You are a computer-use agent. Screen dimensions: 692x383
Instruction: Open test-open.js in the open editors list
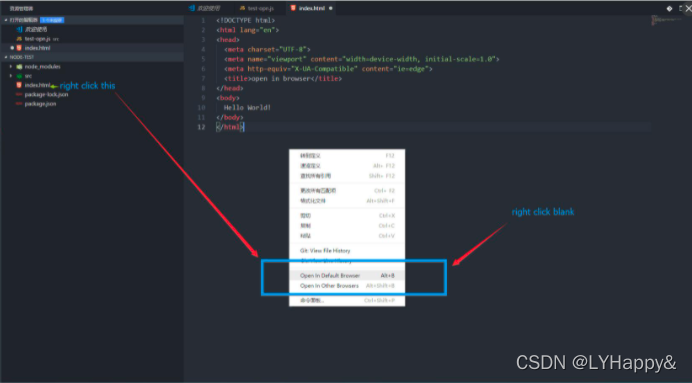coord(38,39)
